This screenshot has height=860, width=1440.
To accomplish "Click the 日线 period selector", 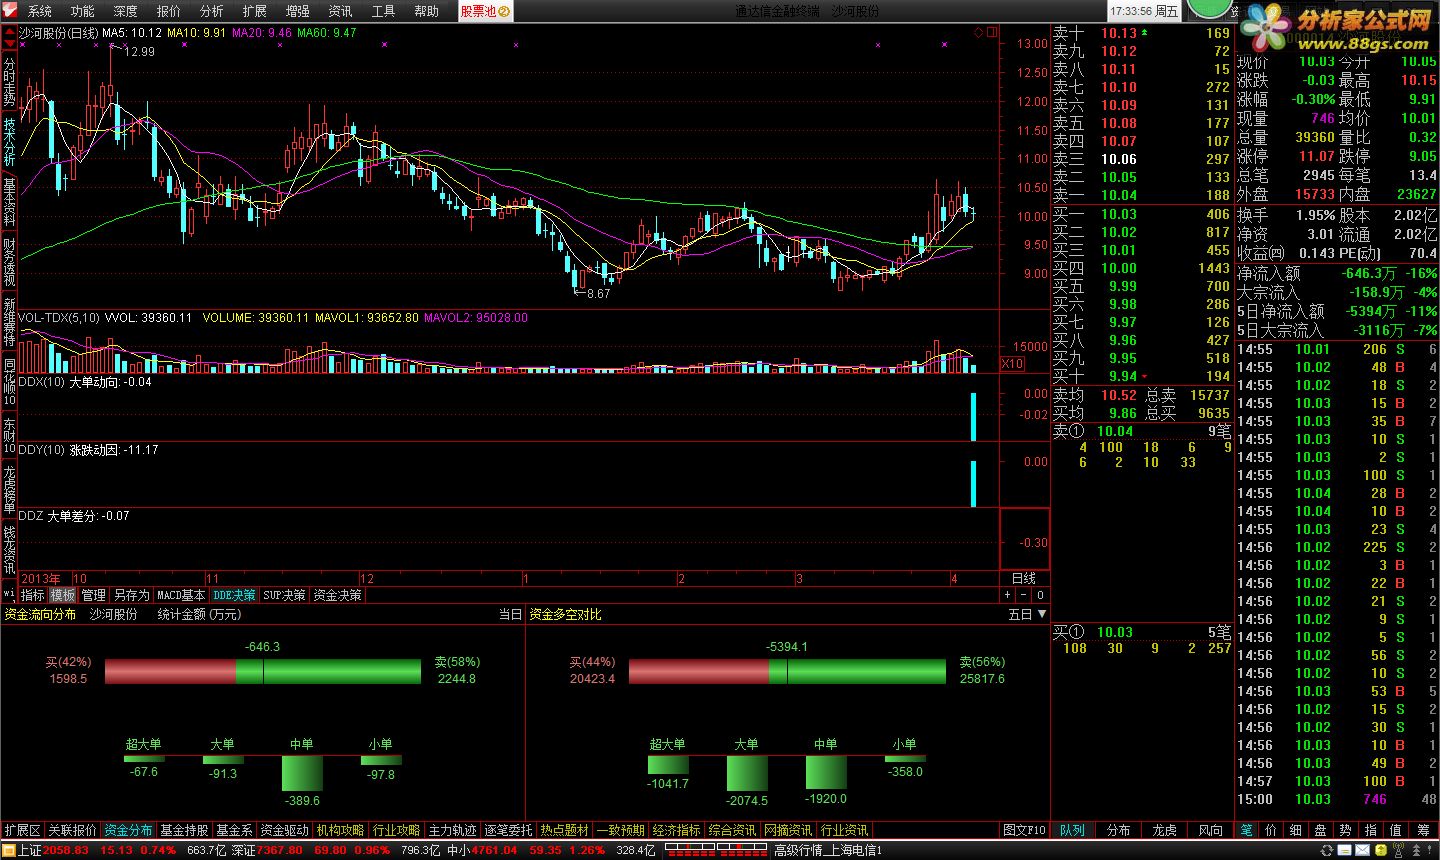I will tap(1024, 578).
